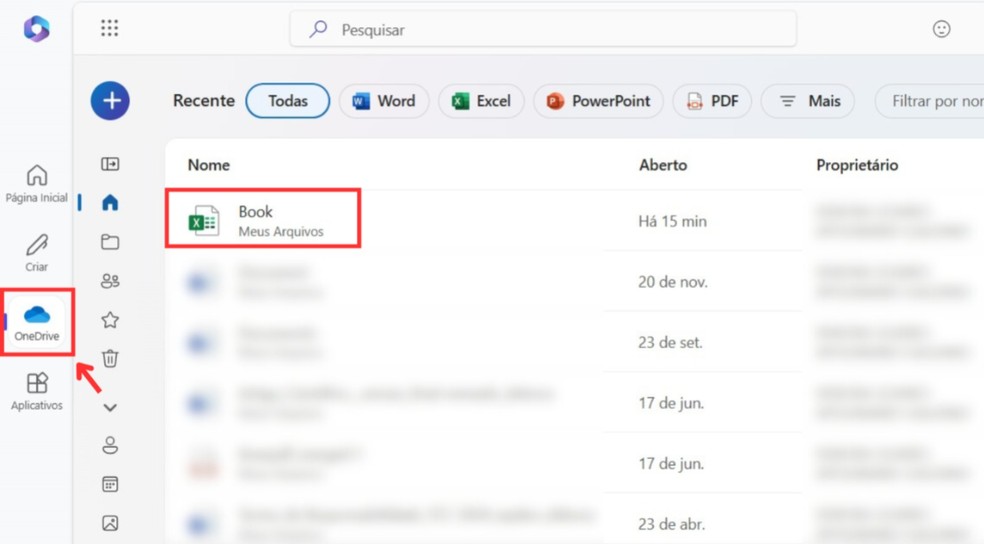Open Aplicativos in the left rail
984x544 pixels.
36,392
